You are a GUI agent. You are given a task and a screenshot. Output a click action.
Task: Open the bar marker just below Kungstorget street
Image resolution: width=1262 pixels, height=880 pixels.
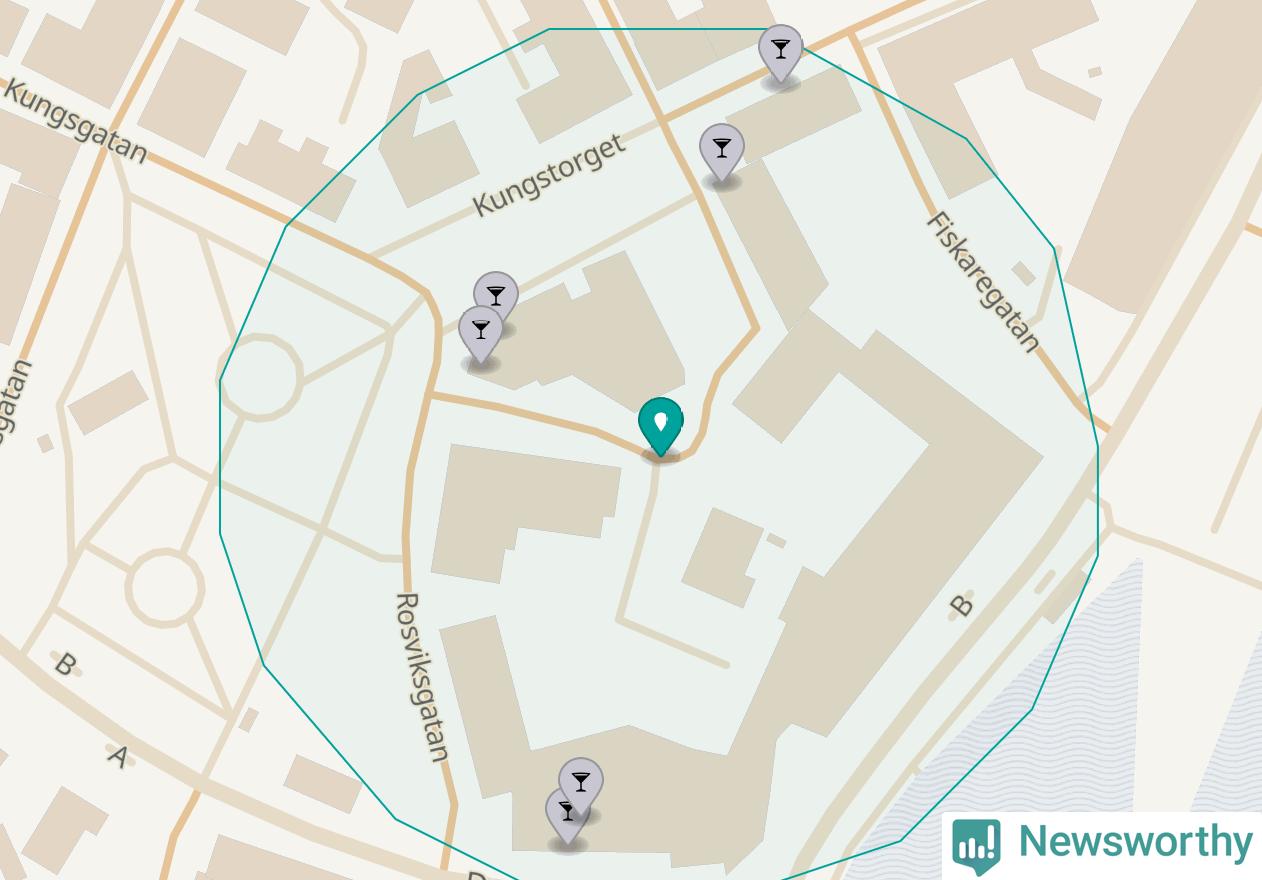click(721, 154)
